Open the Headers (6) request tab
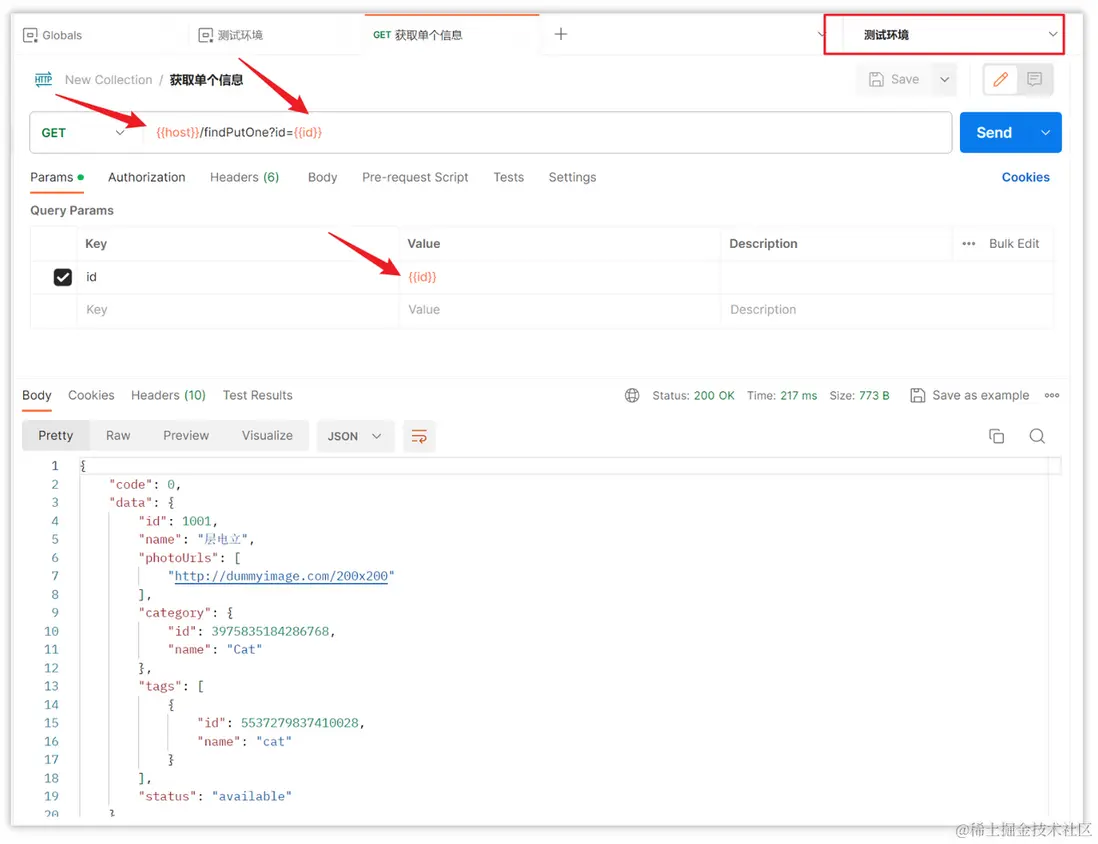 pos(244,177)
